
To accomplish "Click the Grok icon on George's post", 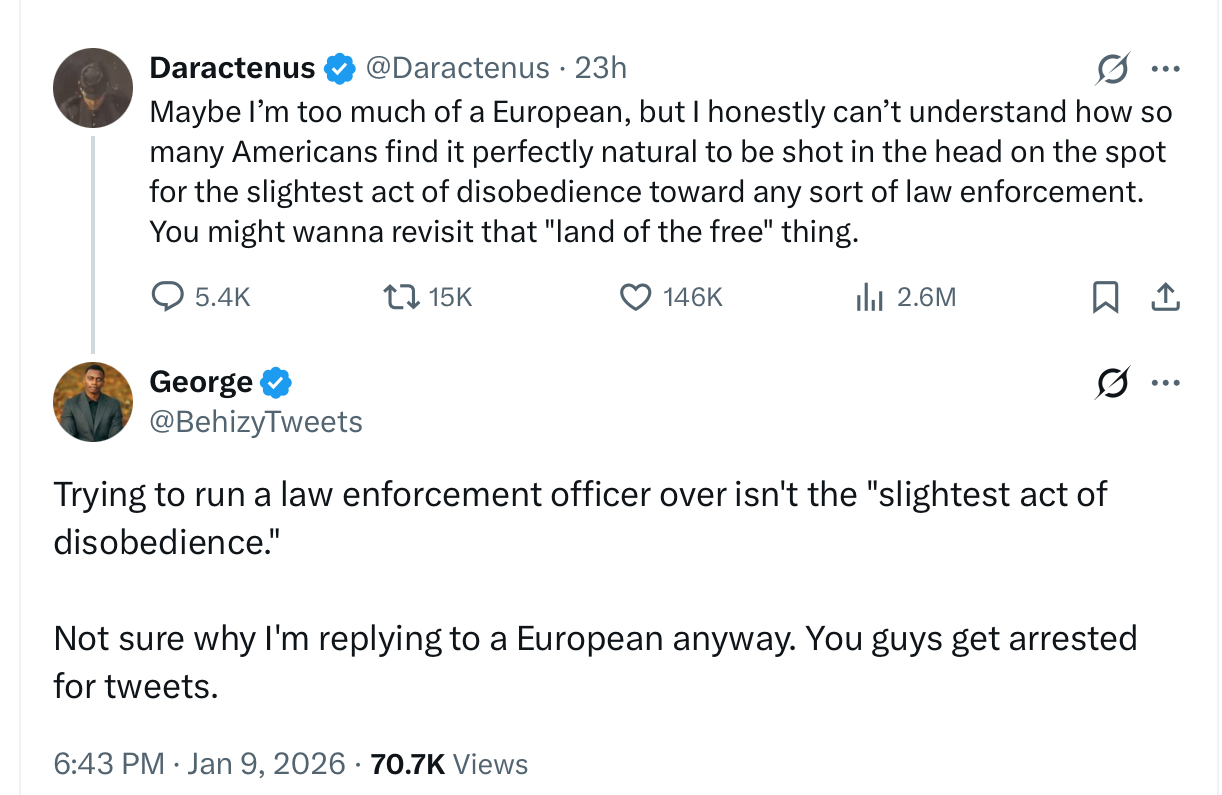I will [x=1111, y=383].
